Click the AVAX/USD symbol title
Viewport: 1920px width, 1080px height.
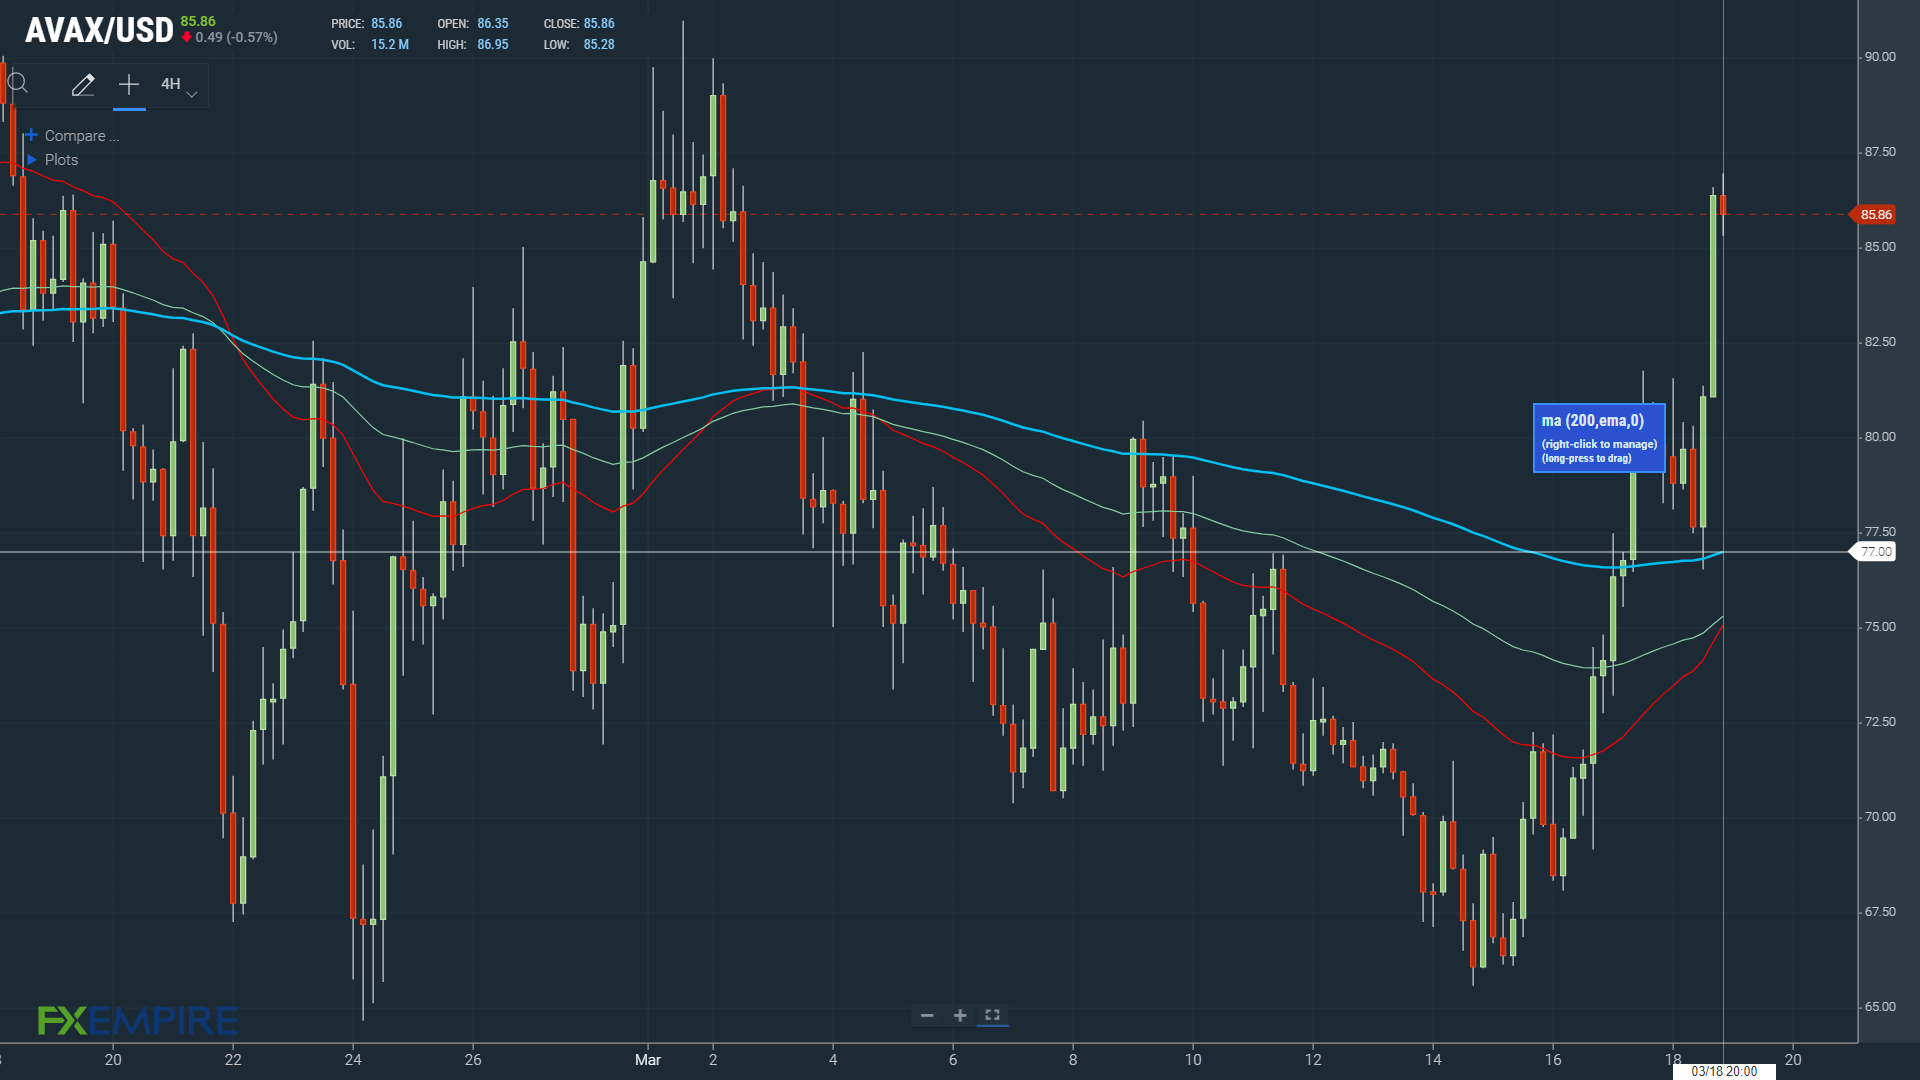click(x=99, y=30)
